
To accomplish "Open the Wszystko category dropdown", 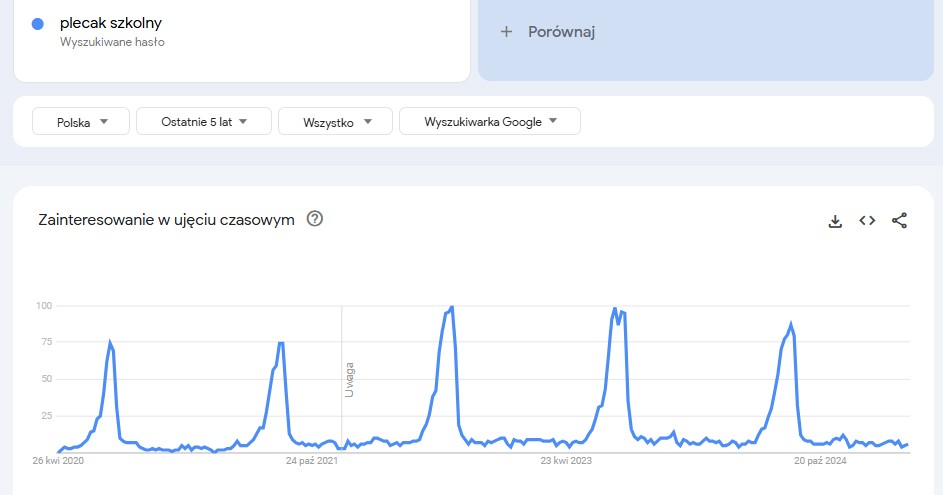I will click(x=336, y=121).
